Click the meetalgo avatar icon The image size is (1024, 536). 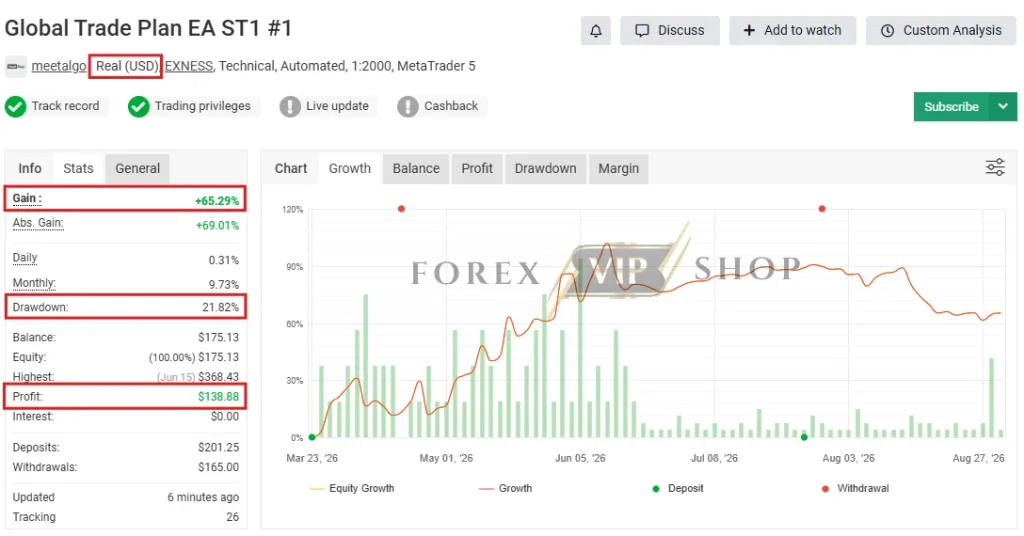point(16,67)
